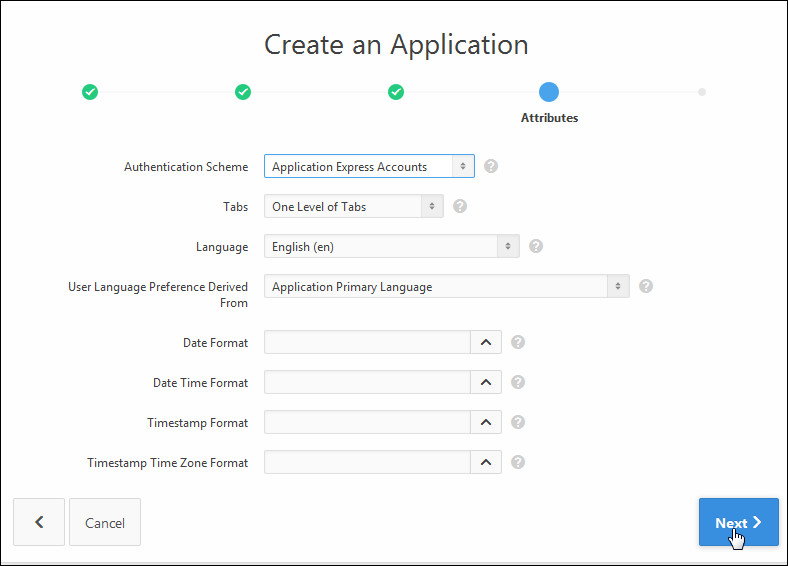Click help icon for Timestamp Time Zone Format
The image size is (788, 566).
pos(518,462)
